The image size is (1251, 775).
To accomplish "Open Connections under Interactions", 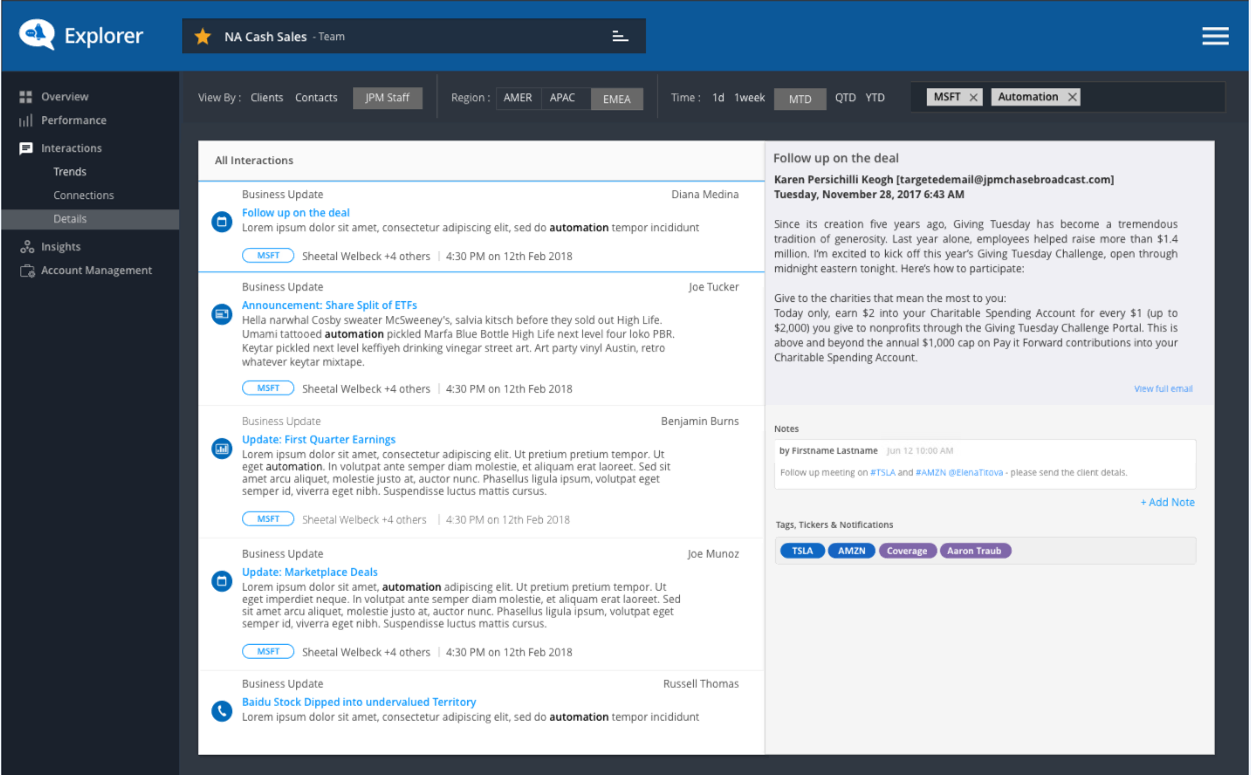I will pos(84,196).
